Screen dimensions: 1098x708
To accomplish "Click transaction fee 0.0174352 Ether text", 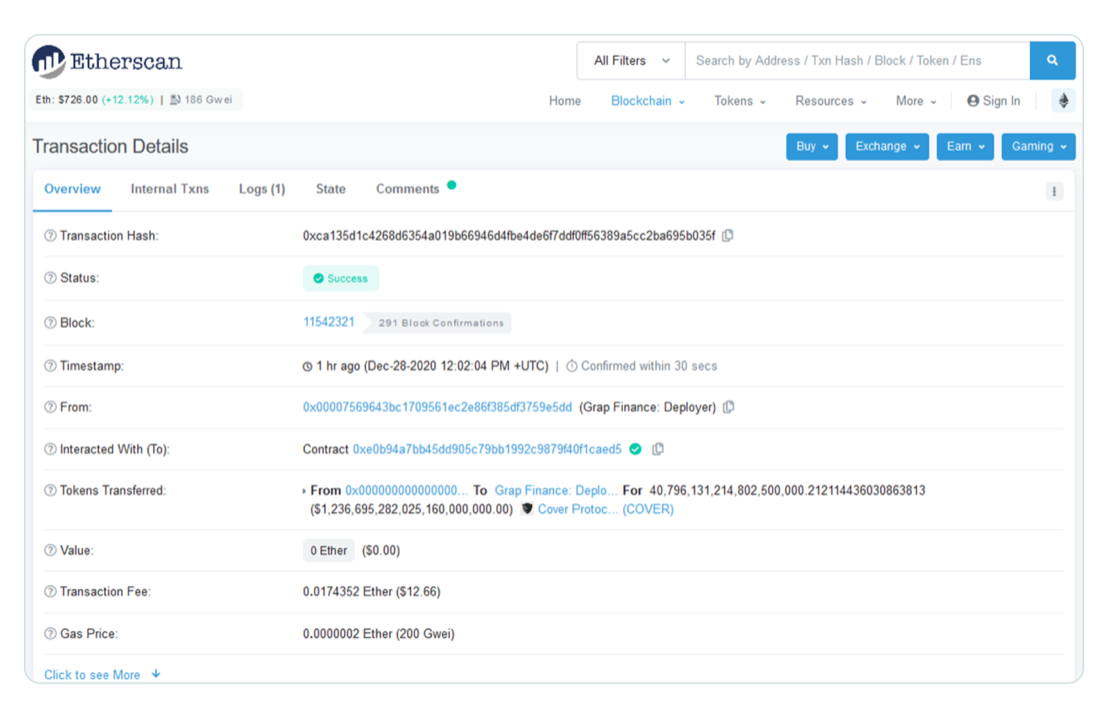I will [371, 592].
